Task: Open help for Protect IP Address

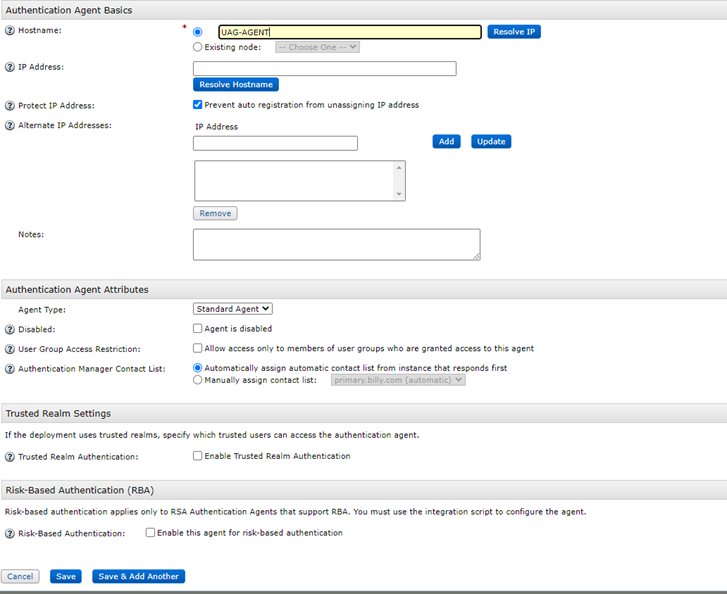Action: 10,105
